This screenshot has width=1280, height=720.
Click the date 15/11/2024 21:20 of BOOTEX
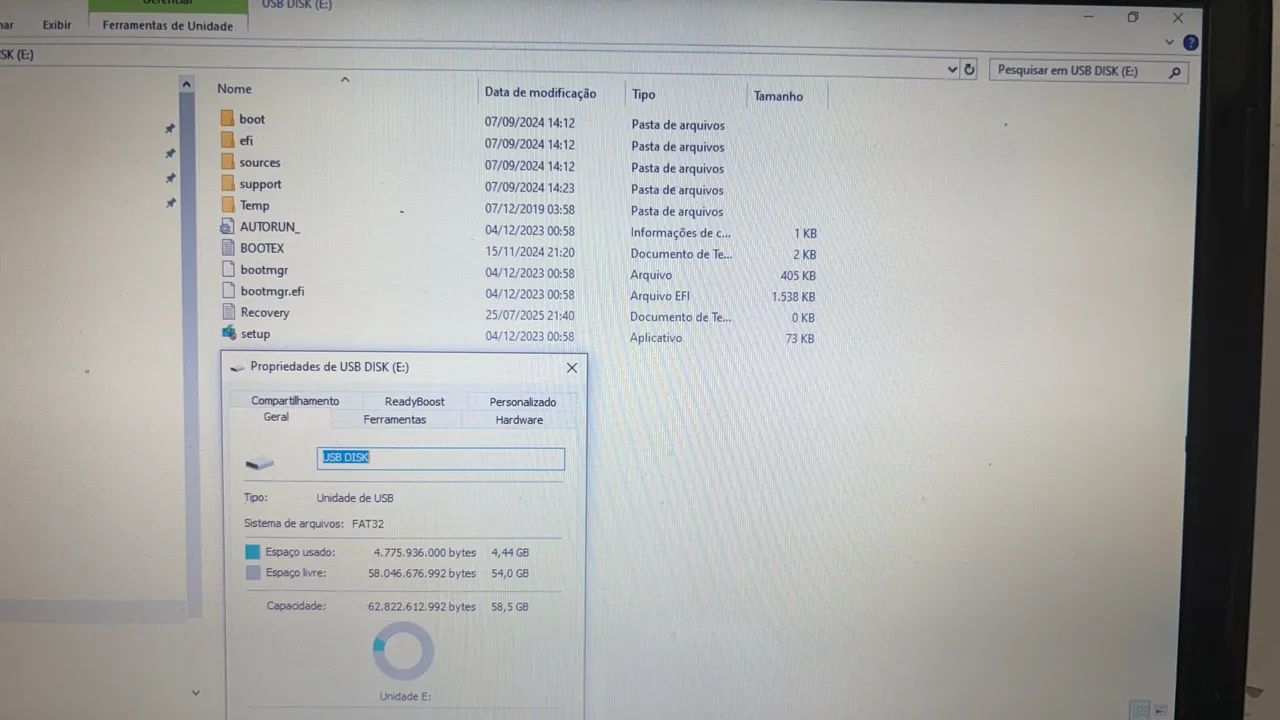[x=530, y=252]
